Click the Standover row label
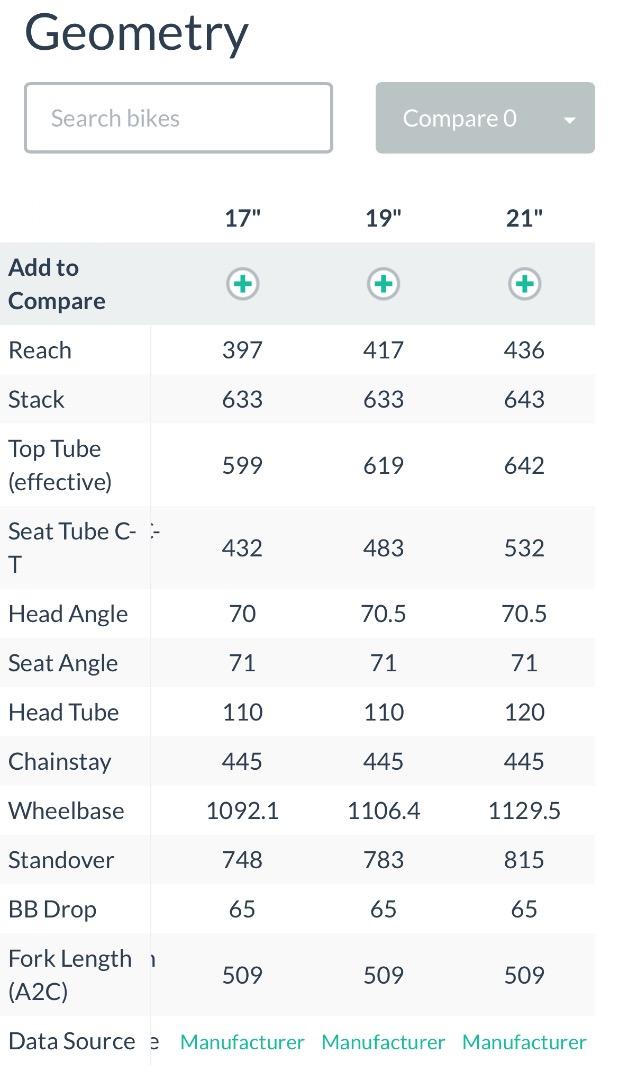619x1080 pixels. click(x=61, y=860)
